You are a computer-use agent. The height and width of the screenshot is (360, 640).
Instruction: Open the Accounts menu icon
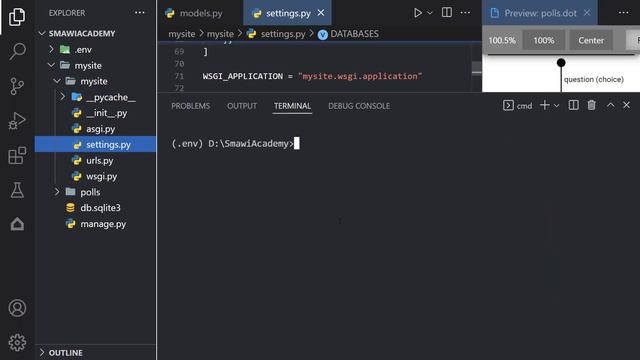17,308
